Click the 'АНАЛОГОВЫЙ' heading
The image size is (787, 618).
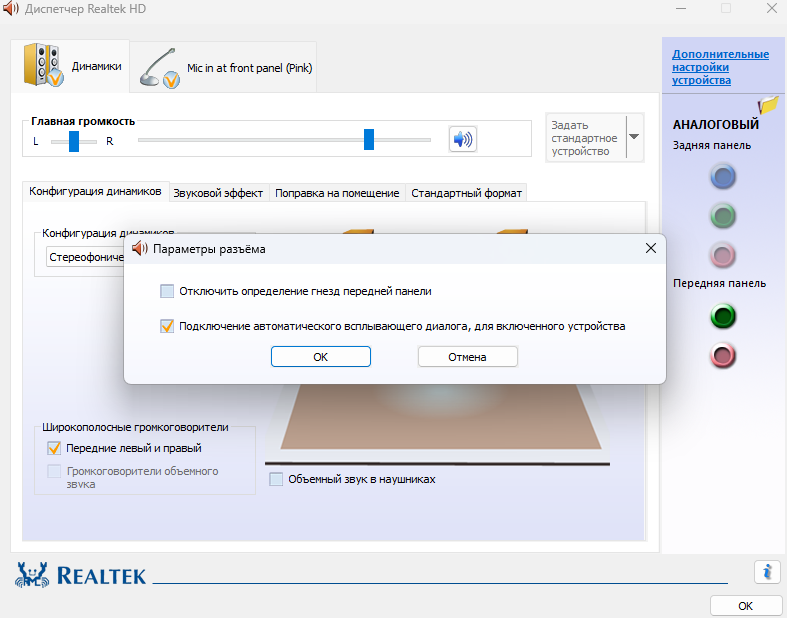[x=716, y=125]
